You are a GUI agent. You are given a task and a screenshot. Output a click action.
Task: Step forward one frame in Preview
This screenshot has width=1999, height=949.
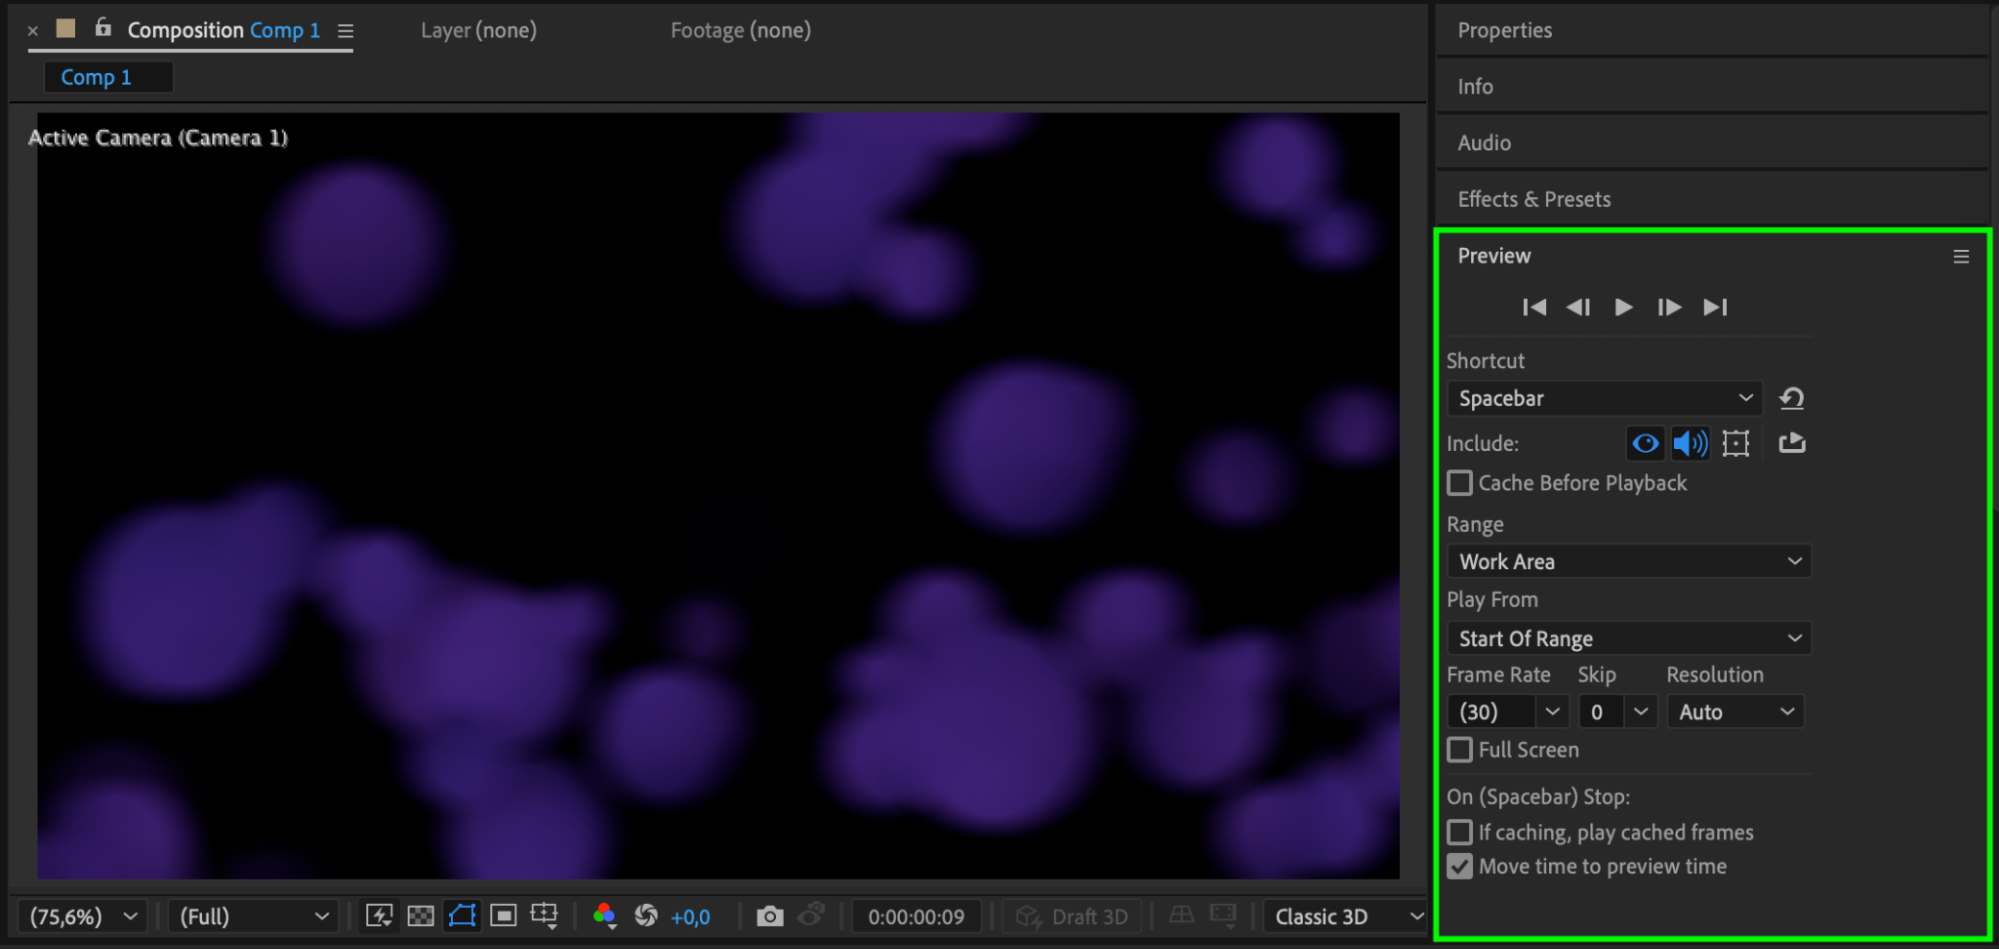tap(1669, 307)
